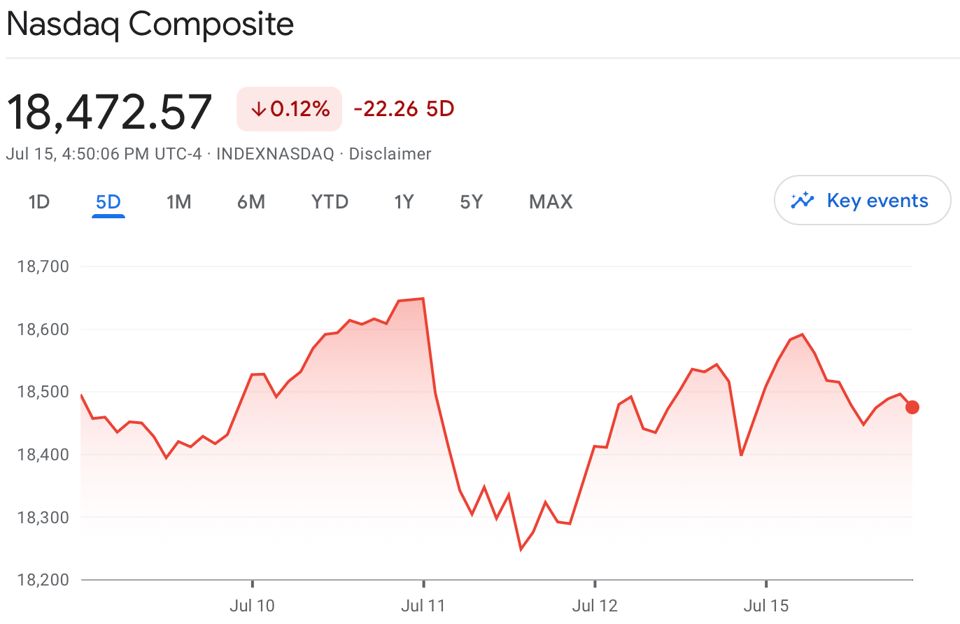The width and height of the screenshot is (960, 624).
Task: Open the 5Y chart range
Action: [471, 201]
